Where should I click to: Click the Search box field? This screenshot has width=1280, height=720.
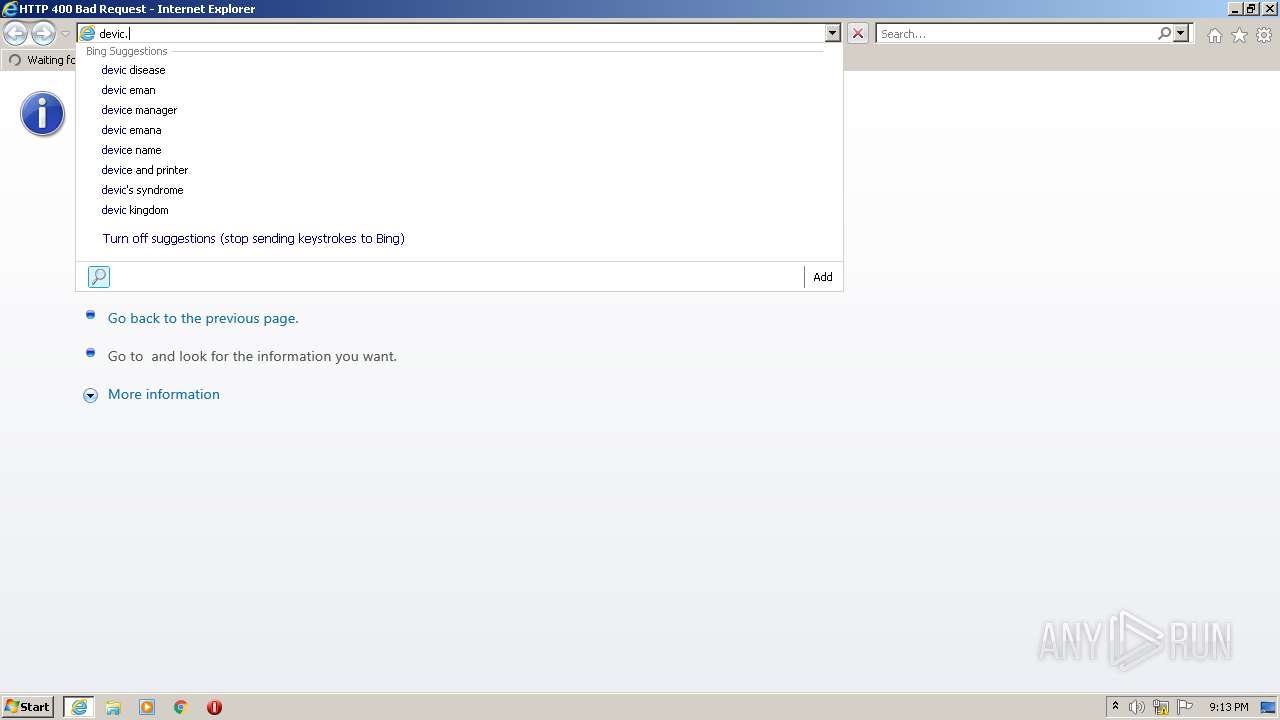(x=1015, y=34)
